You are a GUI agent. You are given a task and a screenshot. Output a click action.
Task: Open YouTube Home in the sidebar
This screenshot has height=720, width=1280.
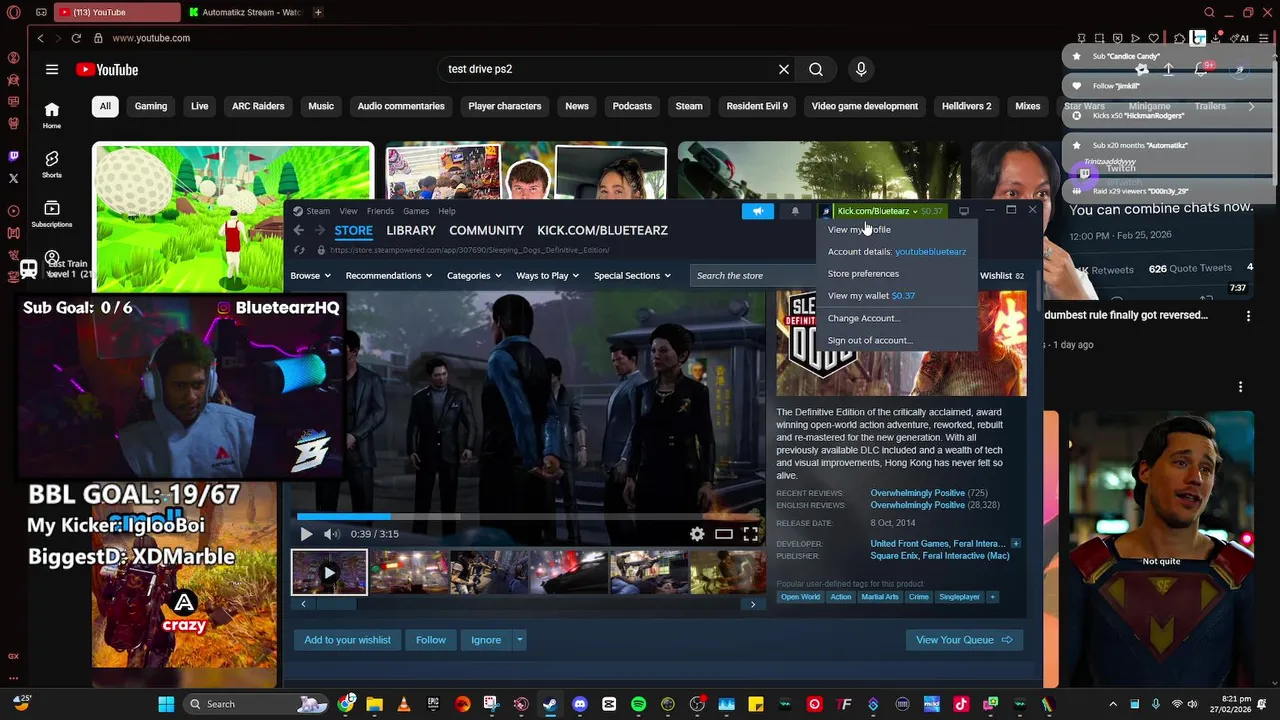pos(52,115)
